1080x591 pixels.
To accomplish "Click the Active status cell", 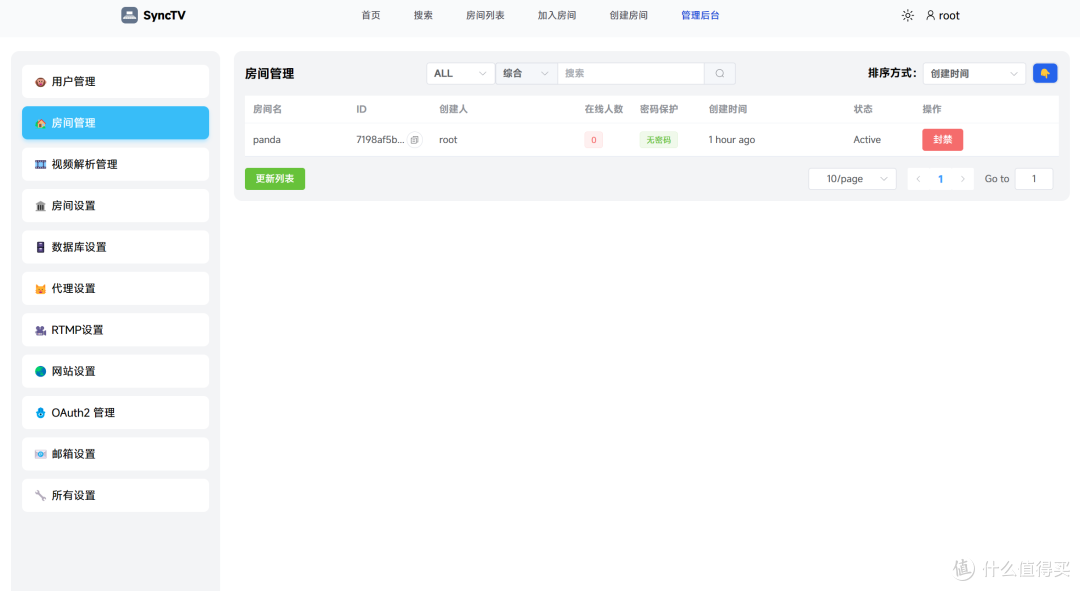I will click(x=866, y=140).
